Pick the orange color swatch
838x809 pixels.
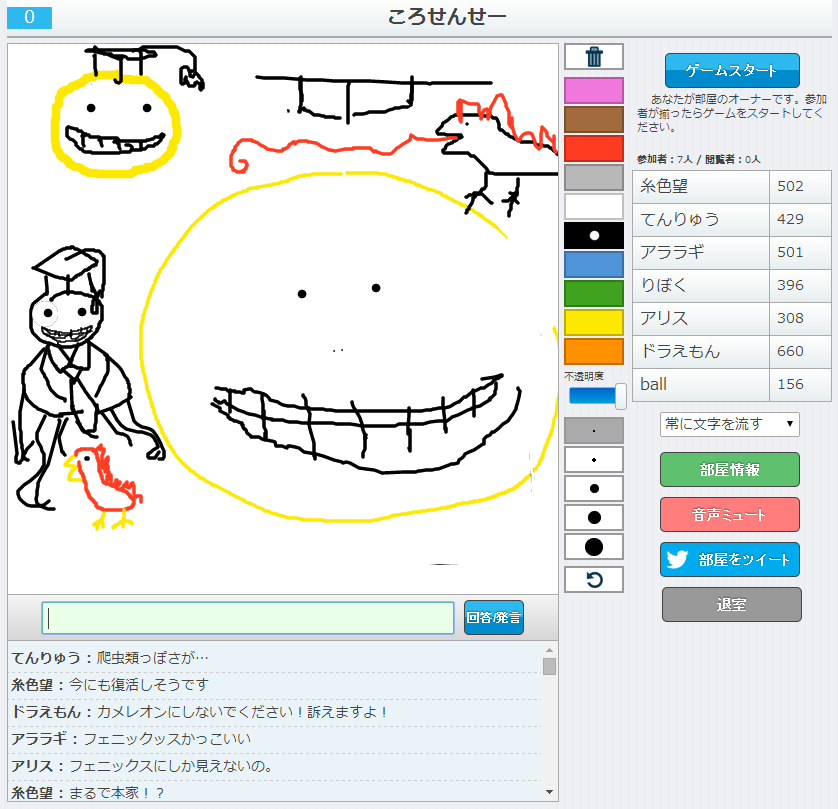pos(594,352)
